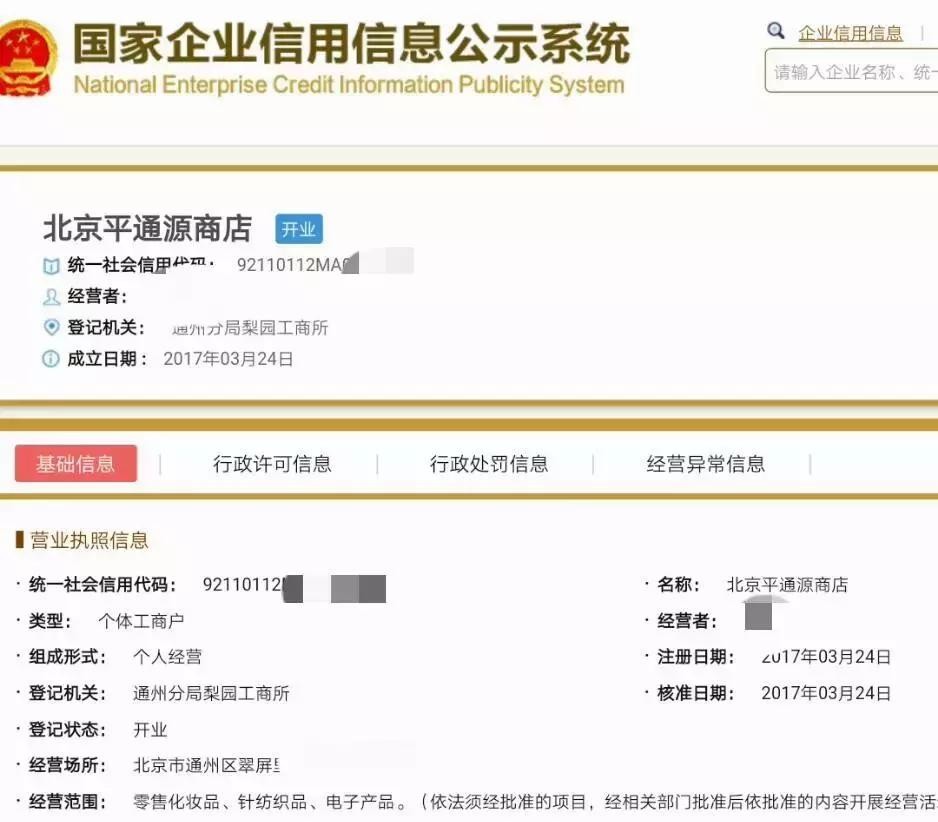938x822 pixels.
Task: Click the large 北京平通源商店 company heading
Action: pos(148,228)
